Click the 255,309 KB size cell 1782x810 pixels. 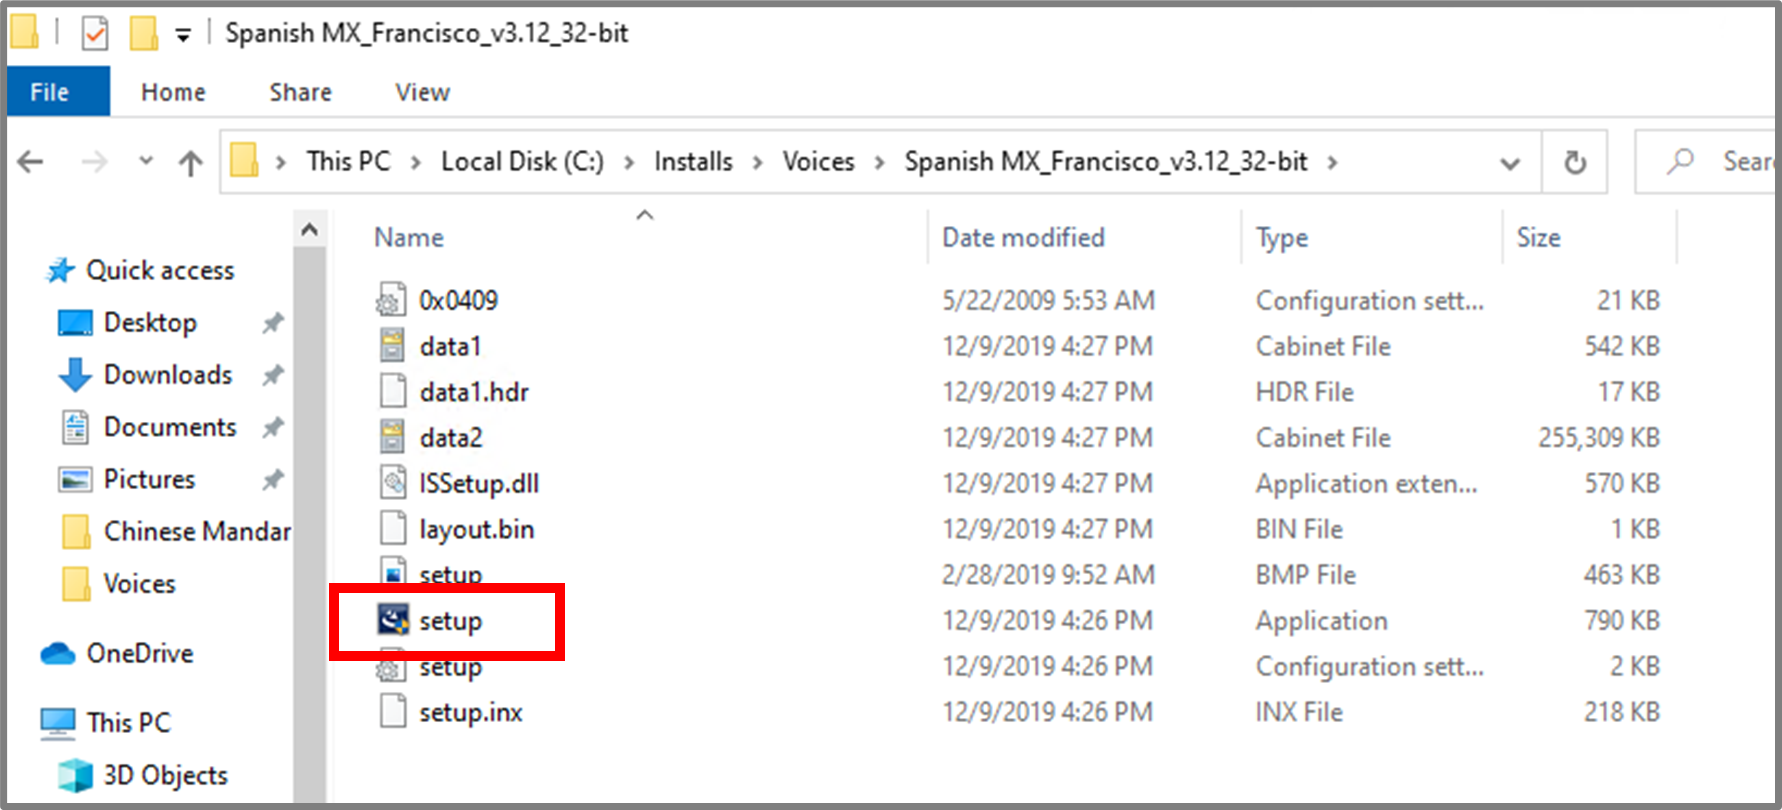pos(1598,438)
